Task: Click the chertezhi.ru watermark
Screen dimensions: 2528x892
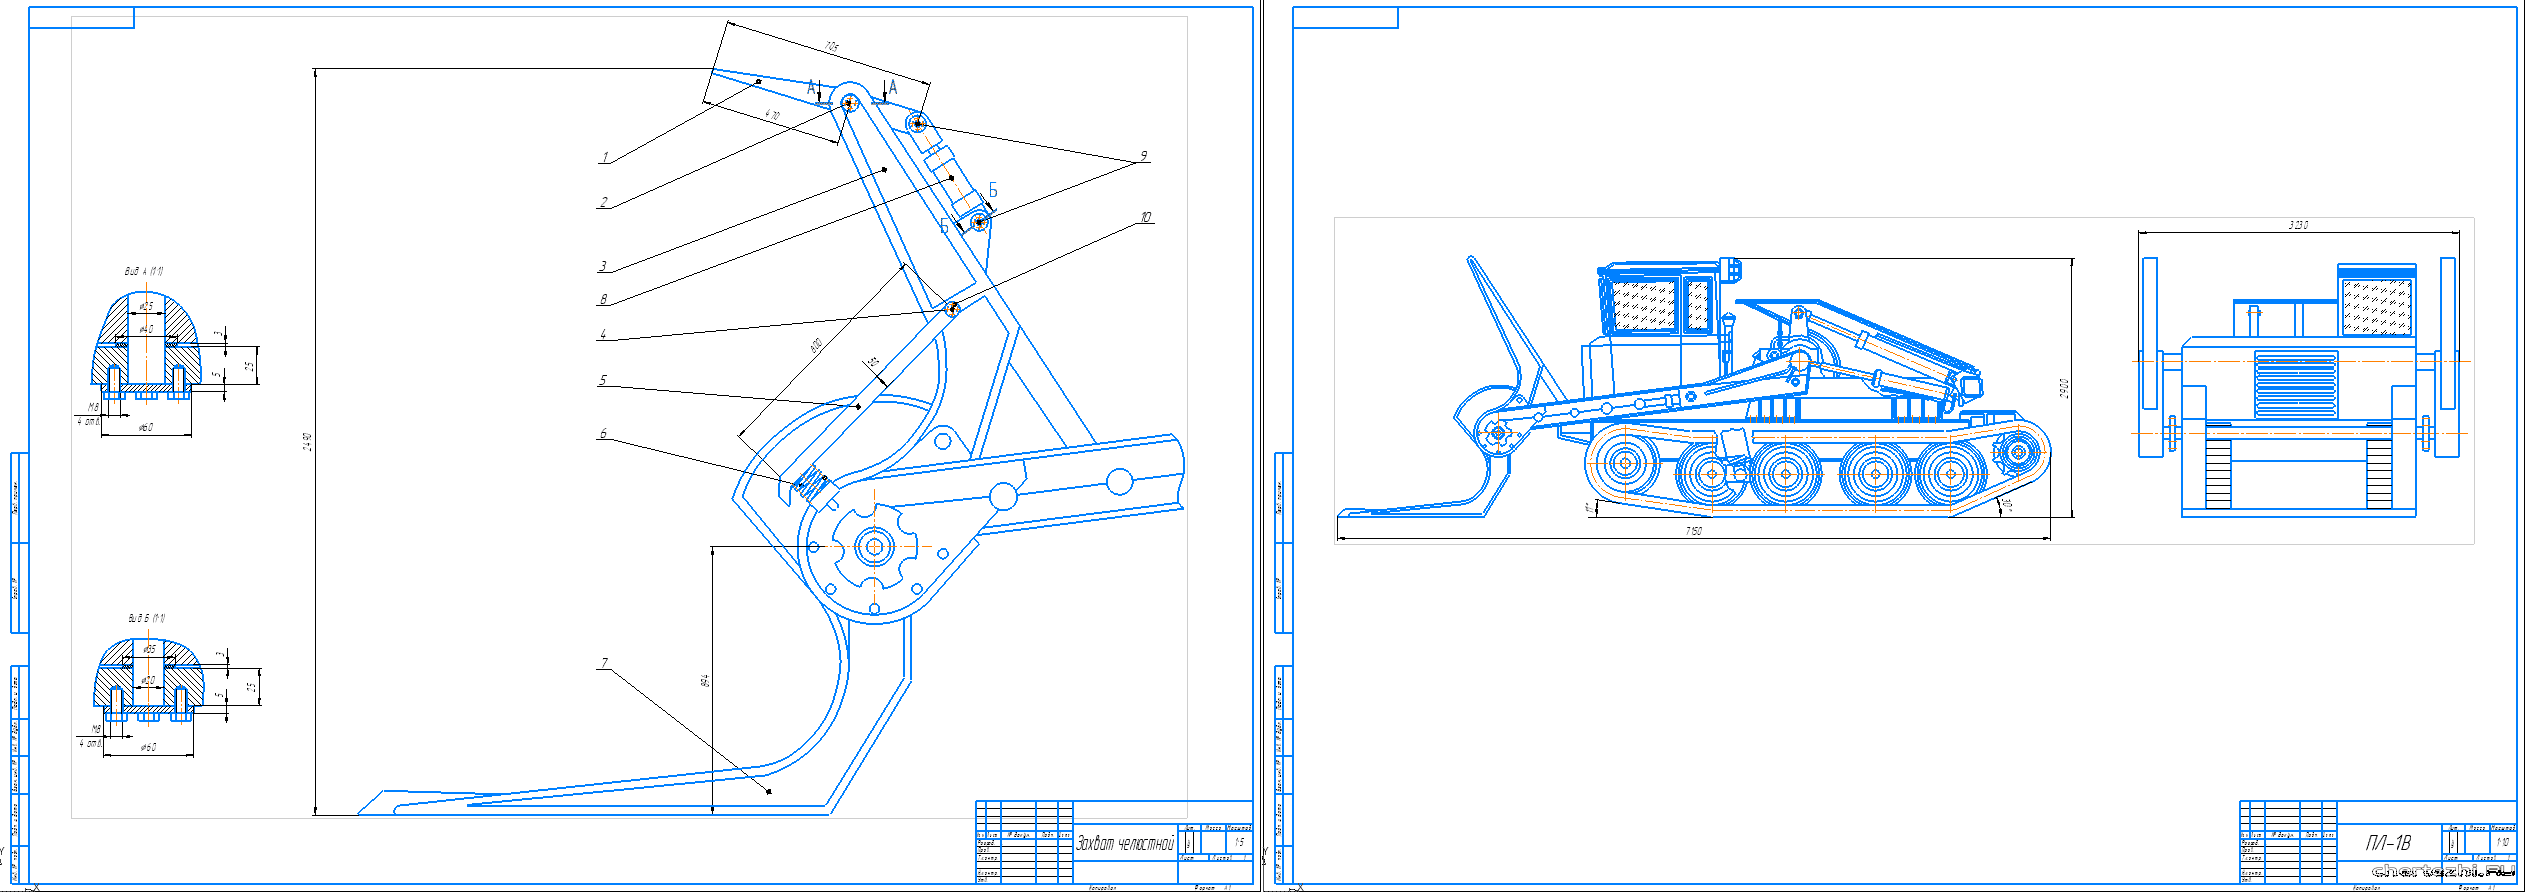Action: point(2442,871)
